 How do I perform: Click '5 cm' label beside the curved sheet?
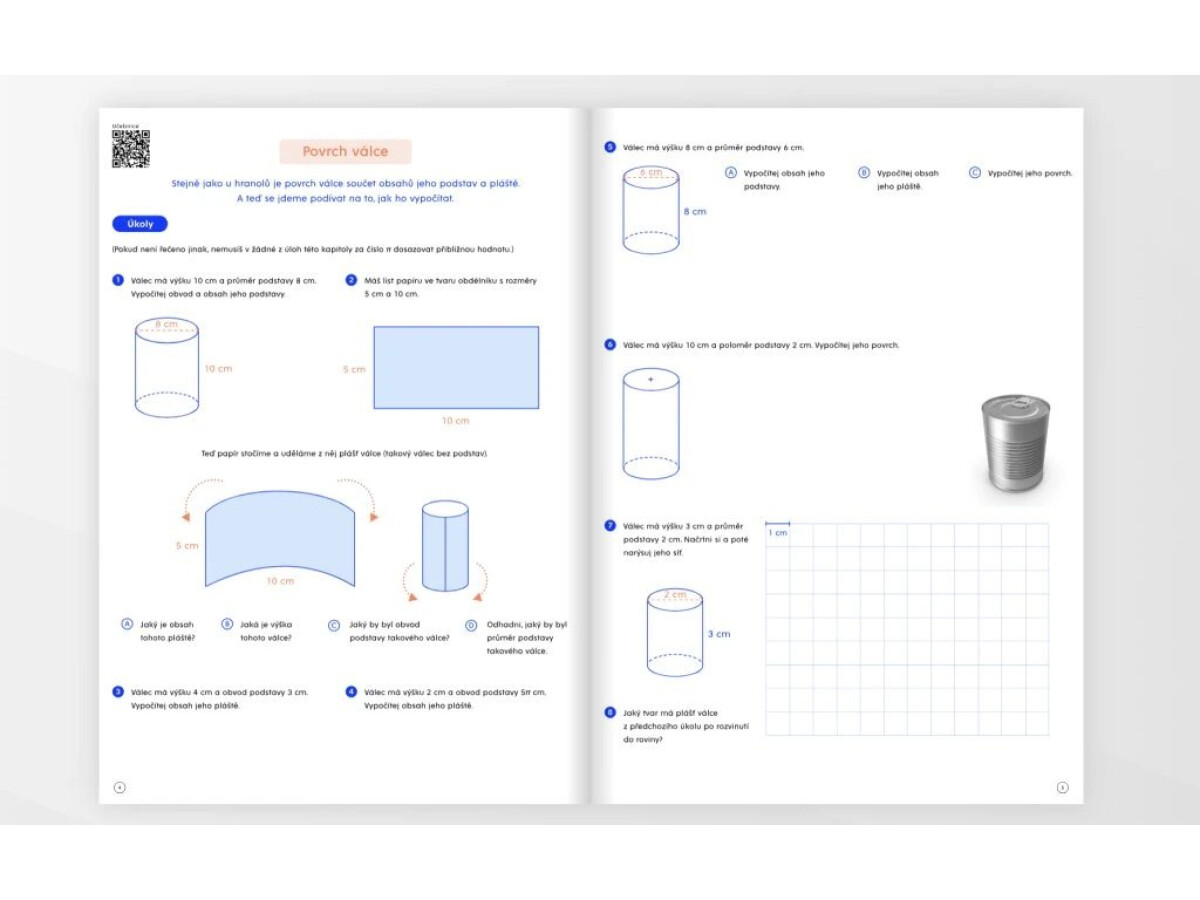coord(187,546)
